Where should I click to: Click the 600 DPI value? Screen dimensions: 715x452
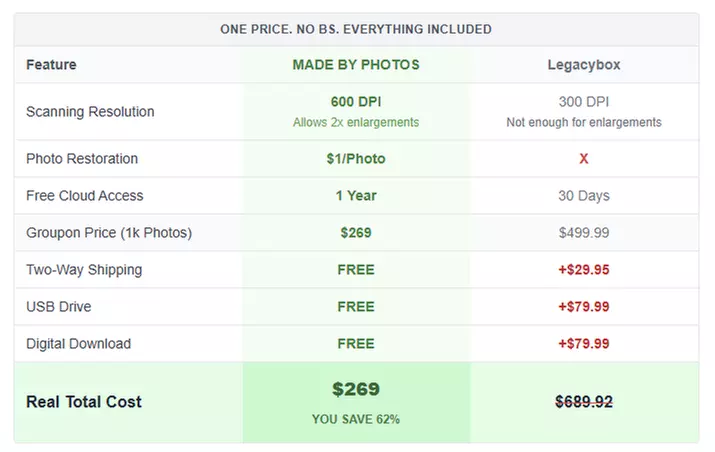(x=356, y=102)
